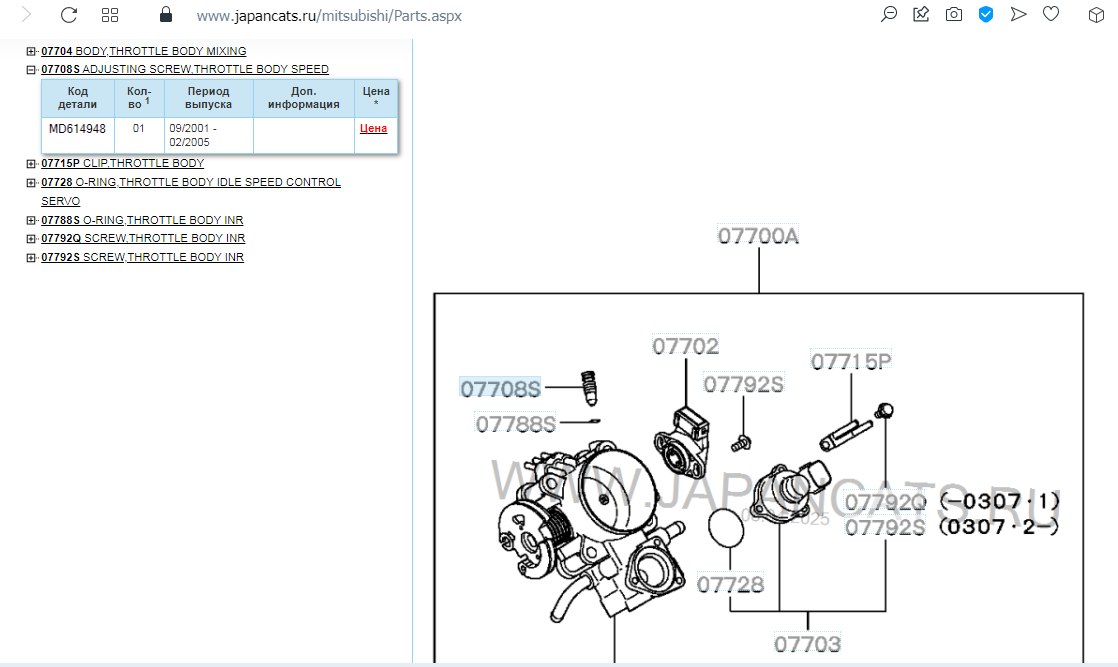Expand the 07792S SCREW node
This screenshot has height=667, width=1118.
coord(31,258)
